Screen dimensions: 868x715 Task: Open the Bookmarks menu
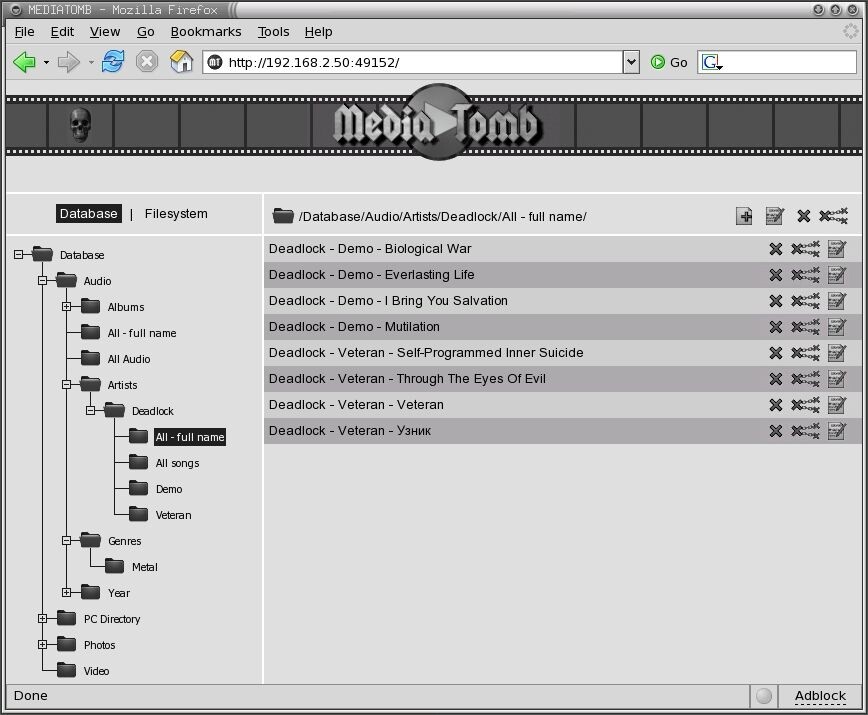206,32
